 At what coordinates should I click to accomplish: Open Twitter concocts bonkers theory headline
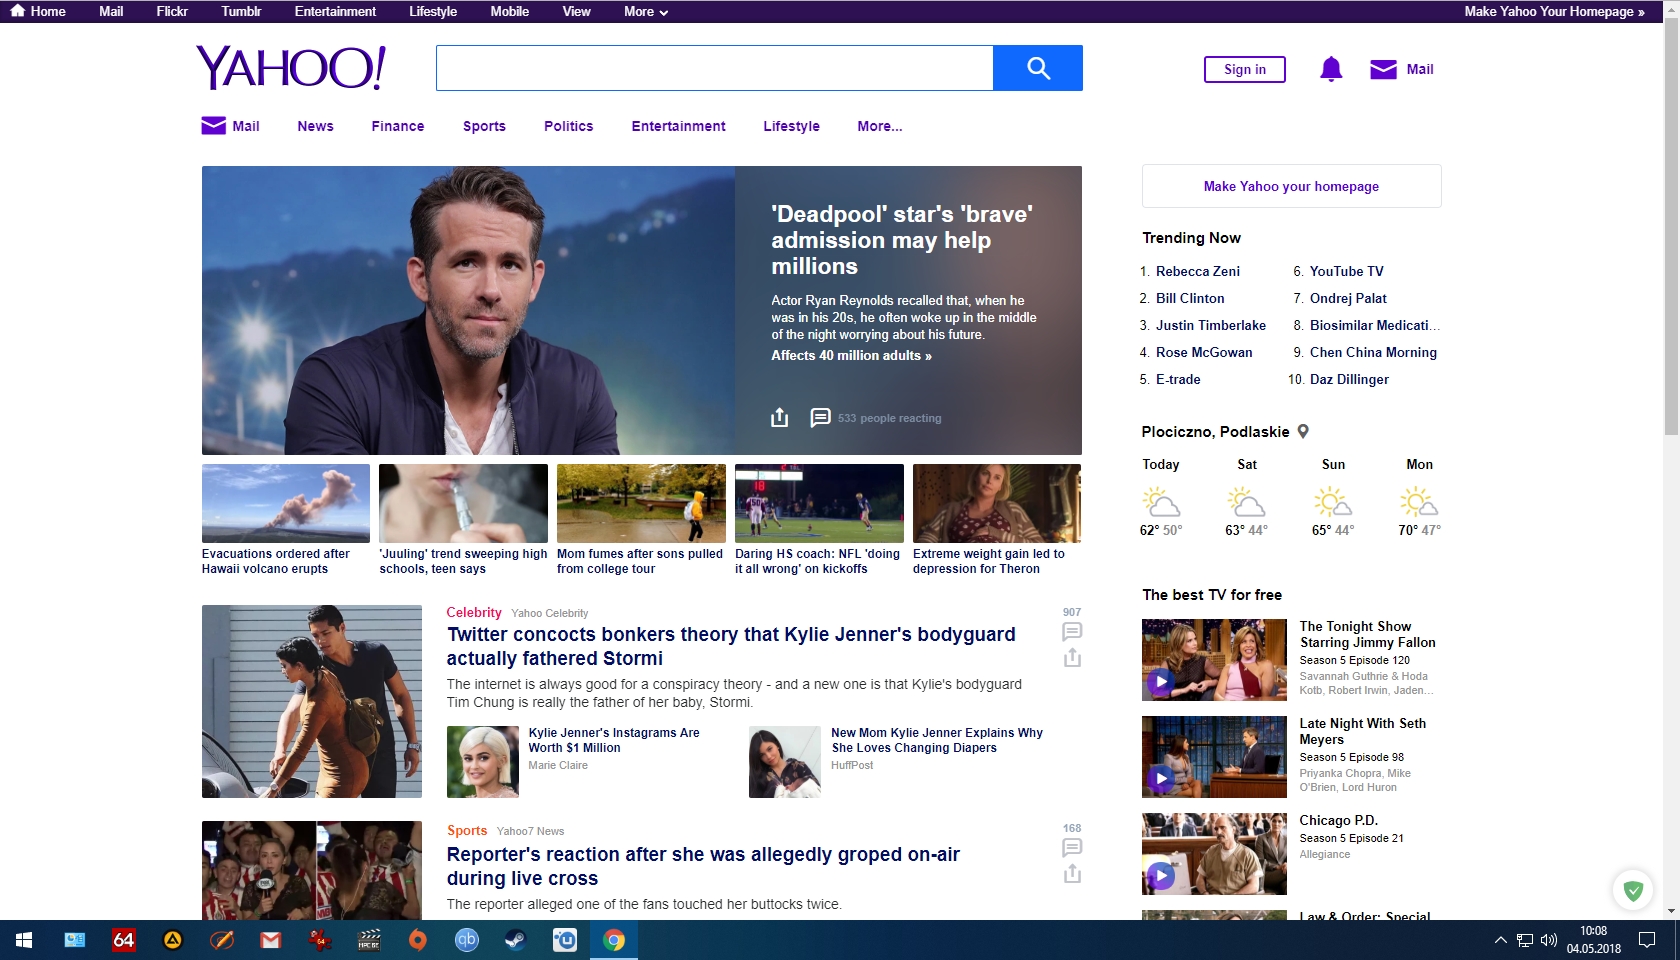click(x=731, y=646)
